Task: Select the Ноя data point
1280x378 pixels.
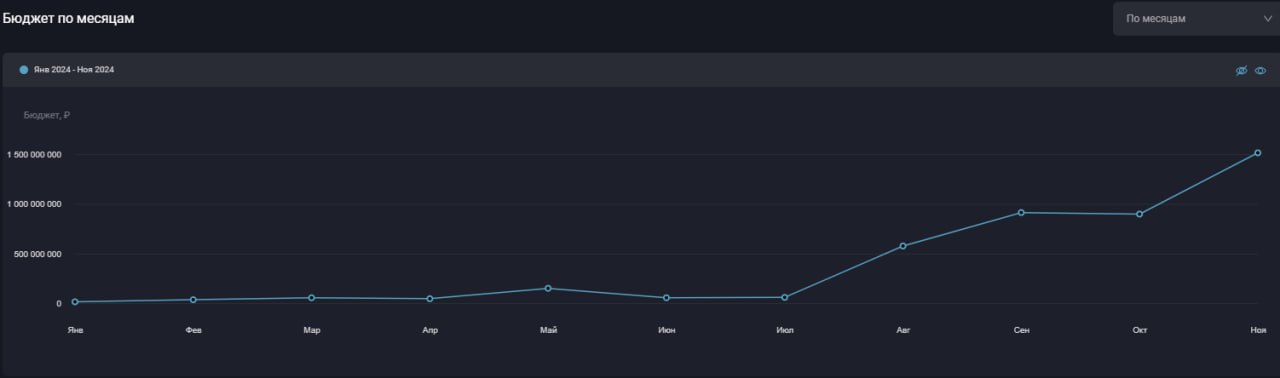Action: 1258,153
